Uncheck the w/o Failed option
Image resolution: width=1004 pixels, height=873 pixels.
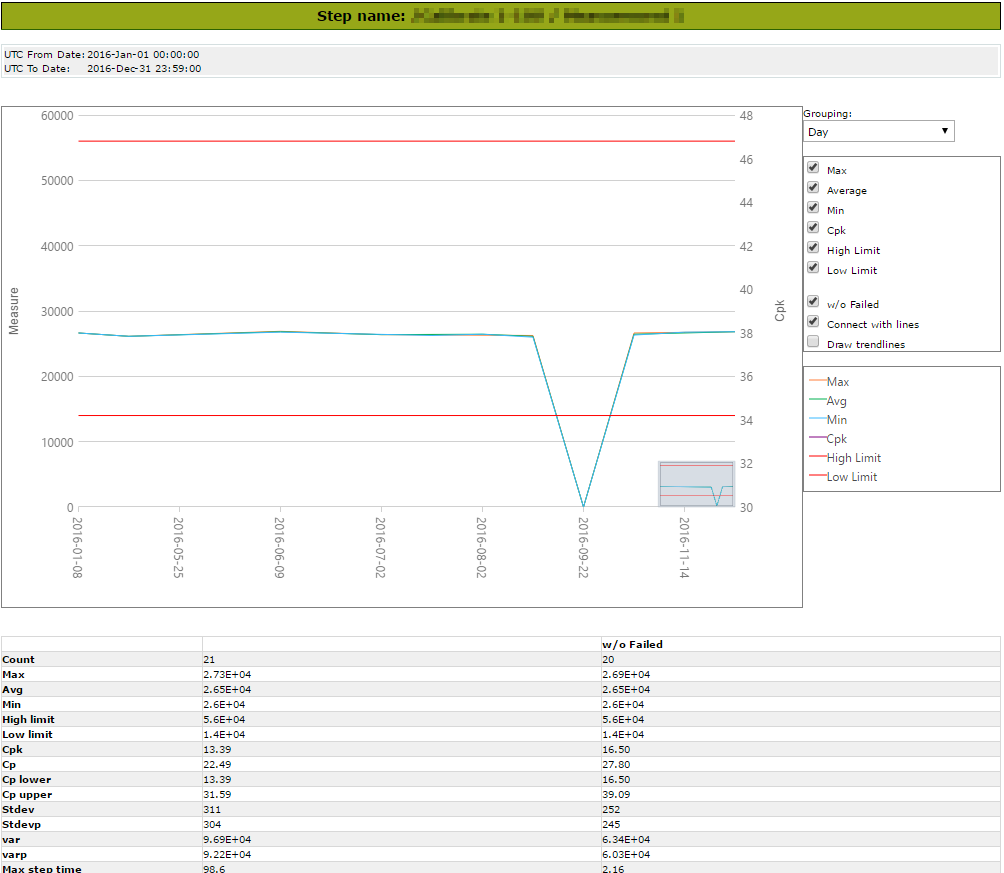click(813, 302)
